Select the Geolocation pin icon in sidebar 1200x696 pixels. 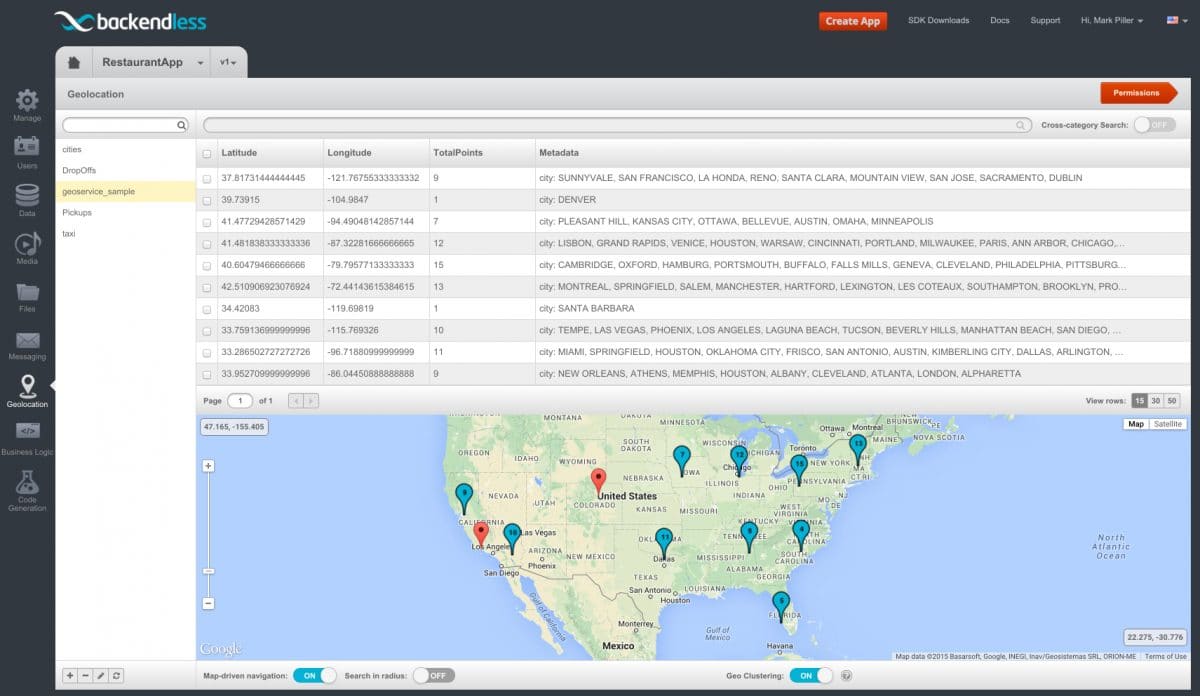coord(27,387)
